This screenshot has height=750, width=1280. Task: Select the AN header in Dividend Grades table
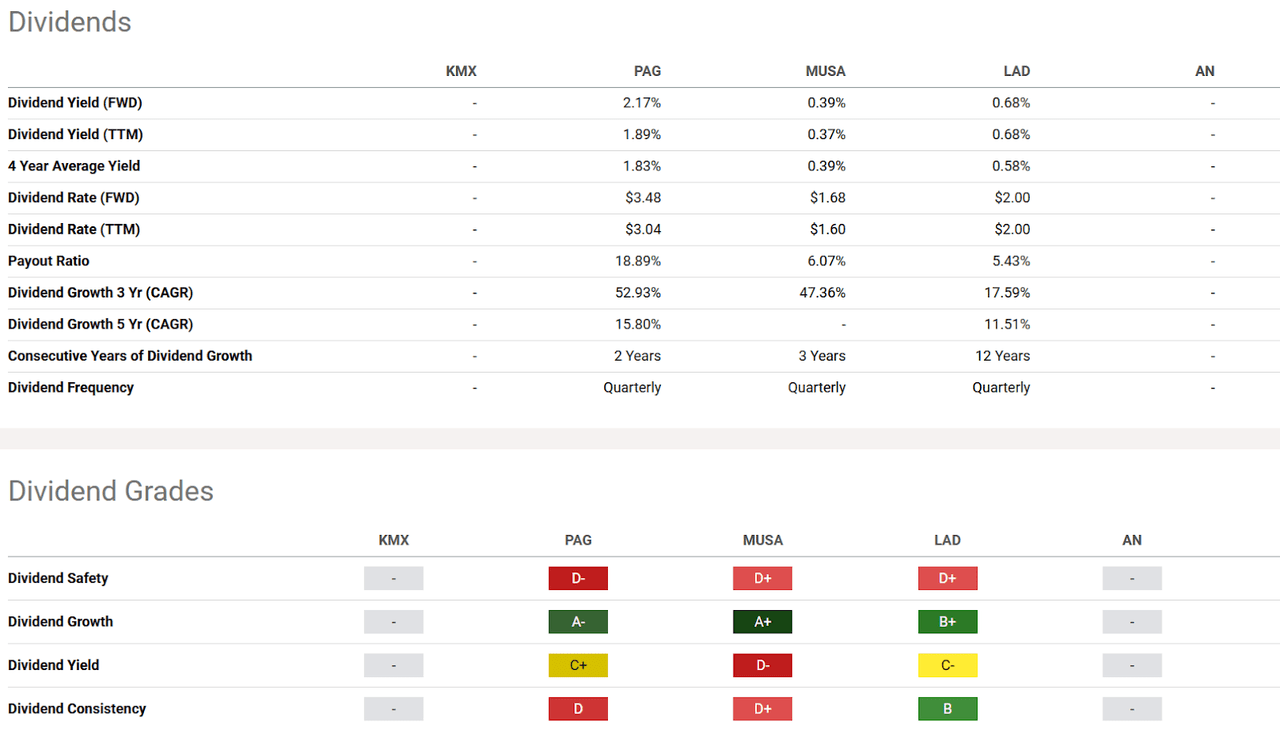1132,540
